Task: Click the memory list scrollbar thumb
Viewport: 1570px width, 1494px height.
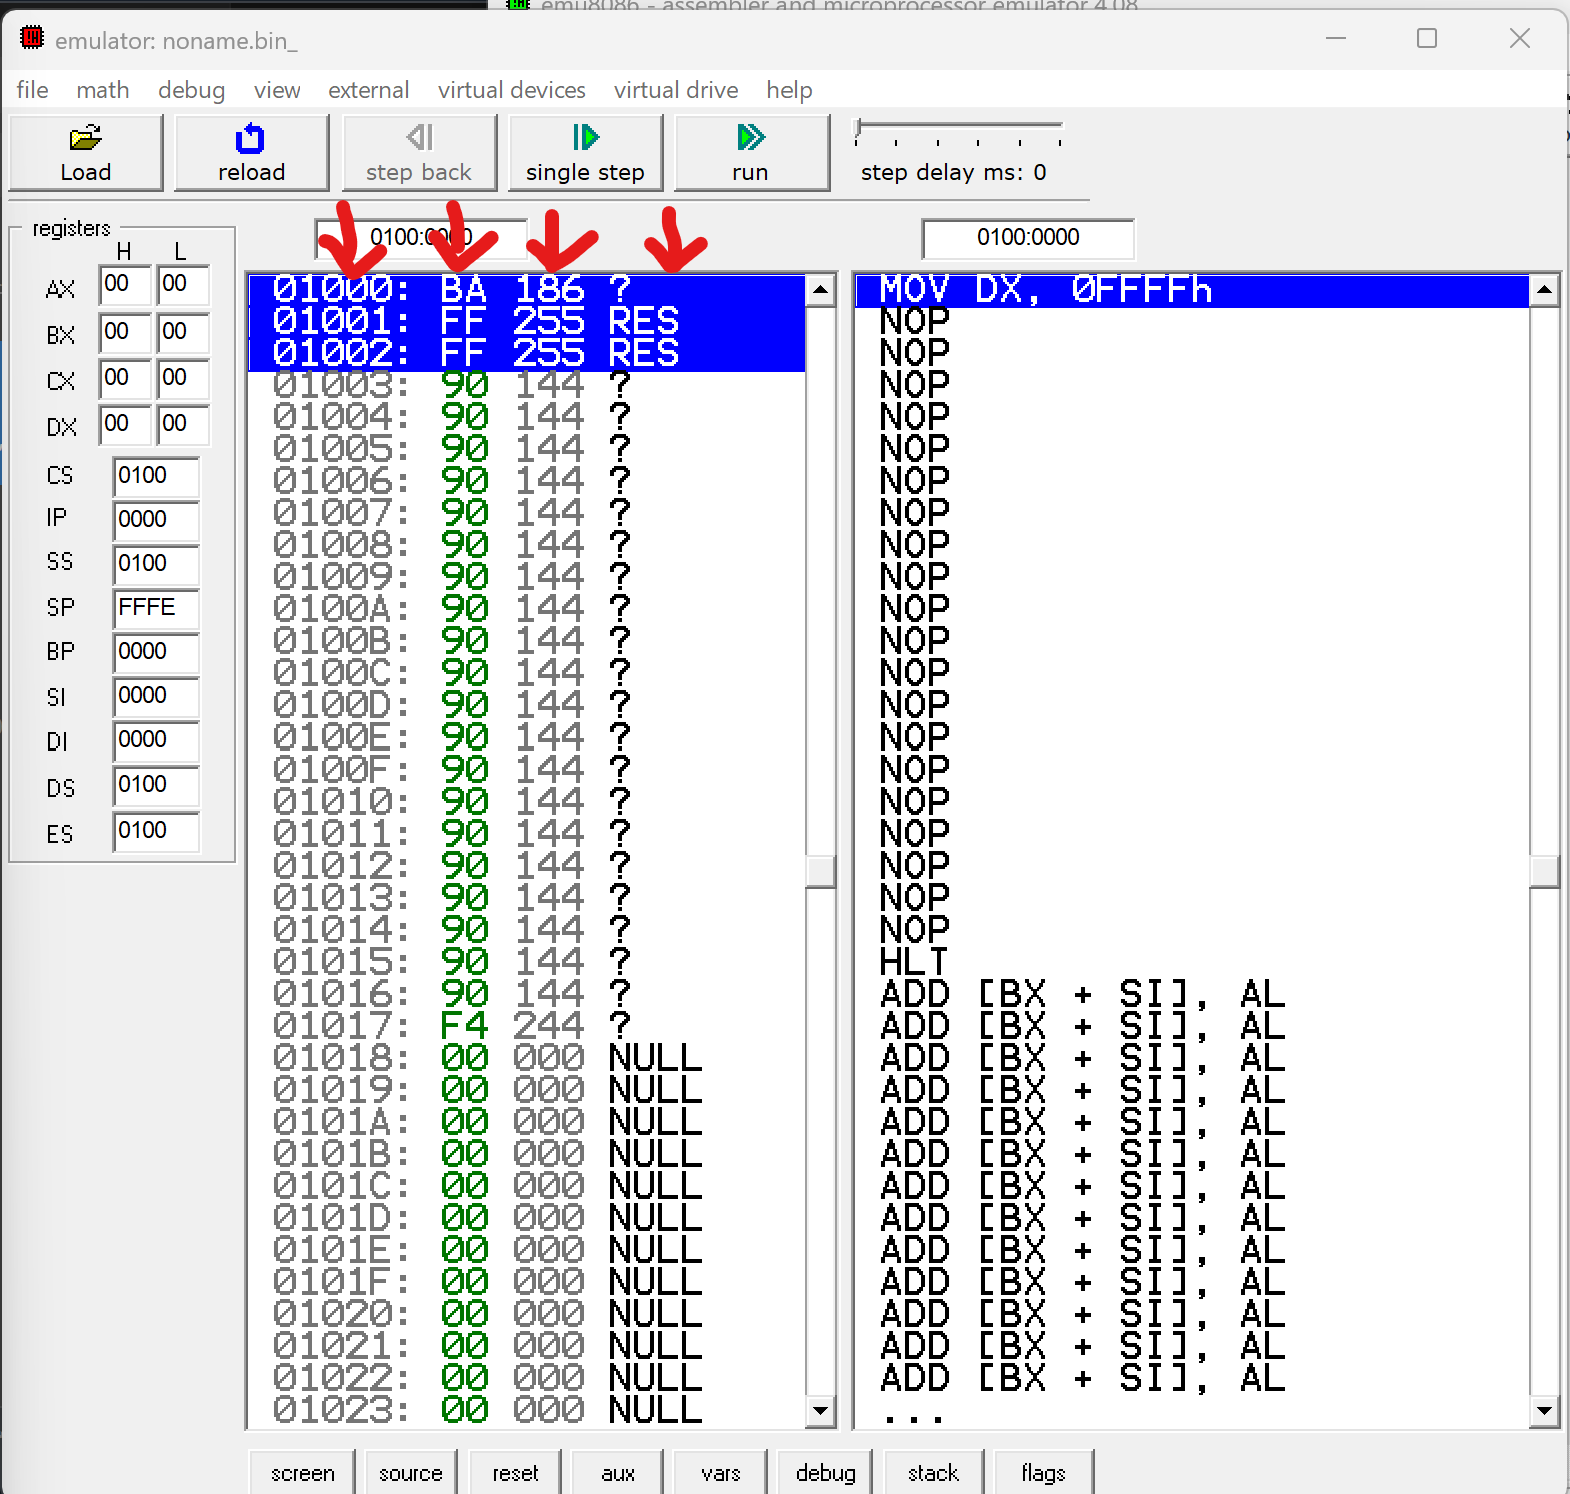Action: [x=820, y=871]
